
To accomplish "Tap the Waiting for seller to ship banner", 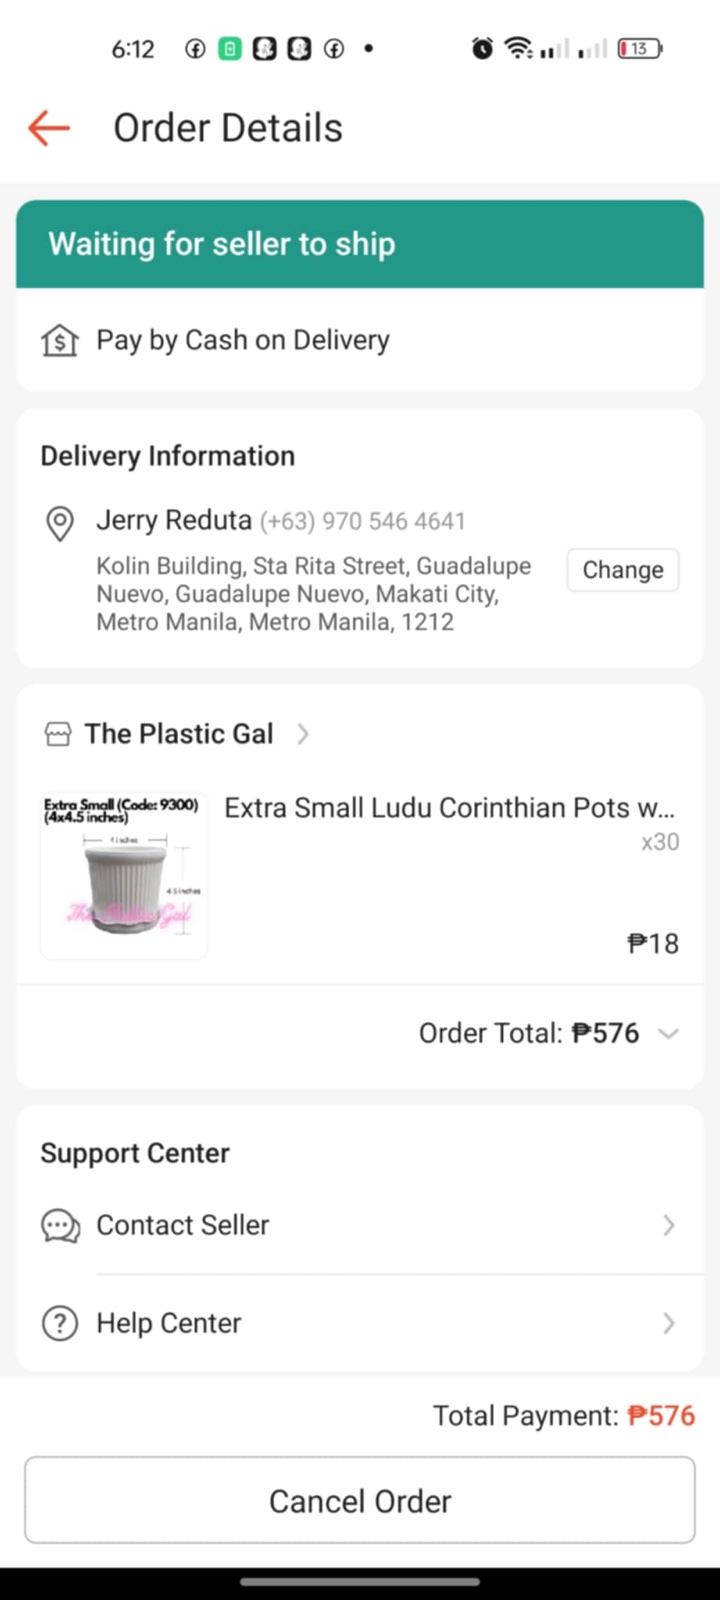I will tap(360, 244).
